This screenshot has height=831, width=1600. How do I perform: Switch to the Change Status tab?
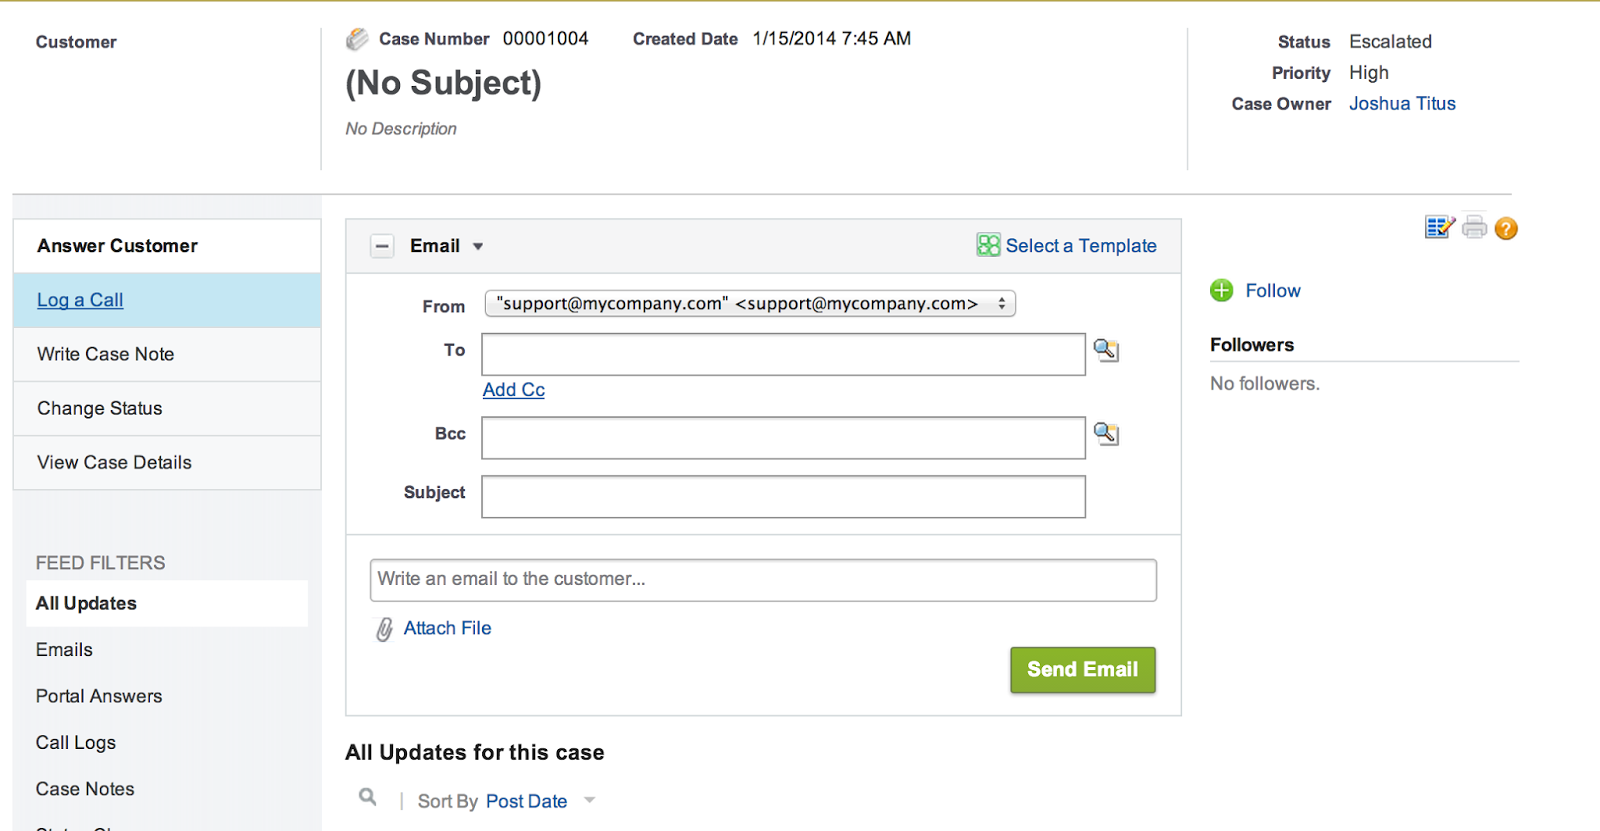100,408
